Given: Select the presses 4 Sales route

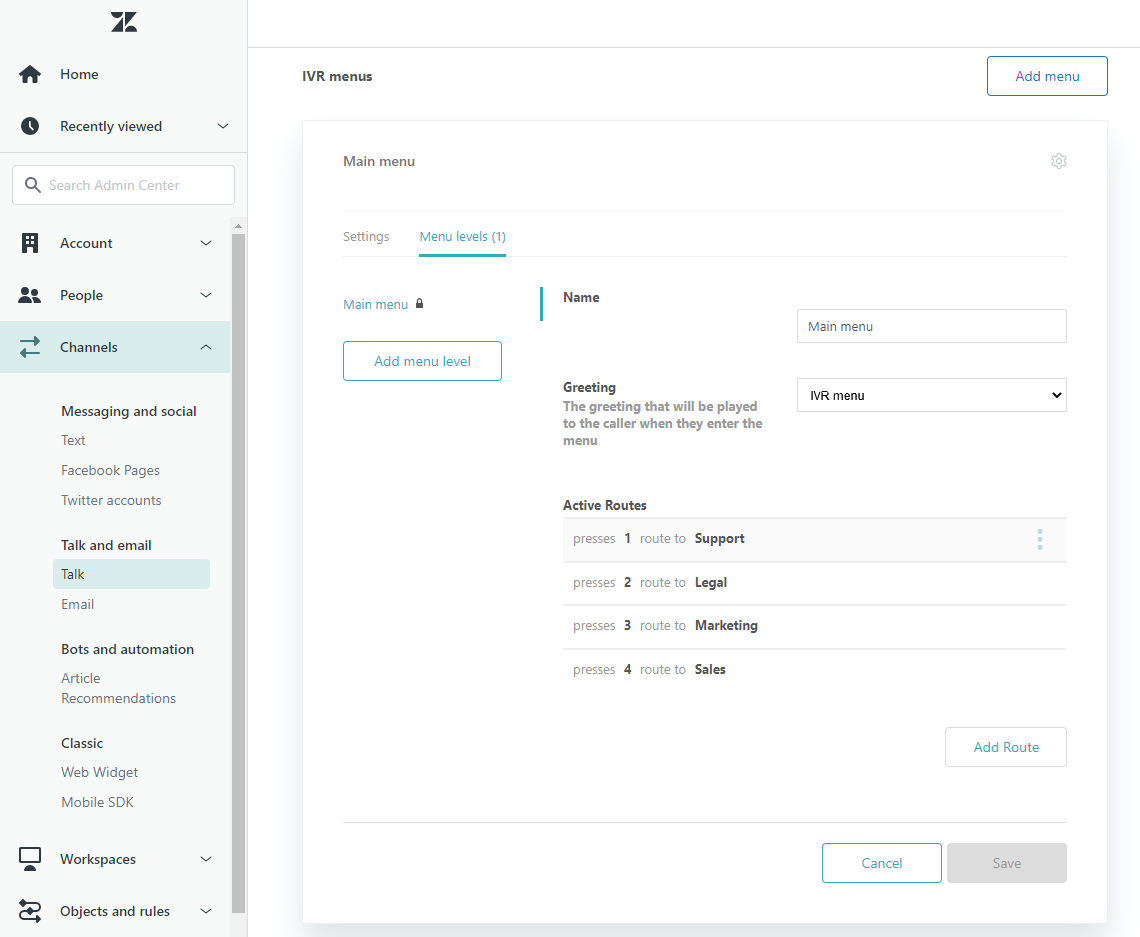Looking at the screenshot, I should [814, 669].
